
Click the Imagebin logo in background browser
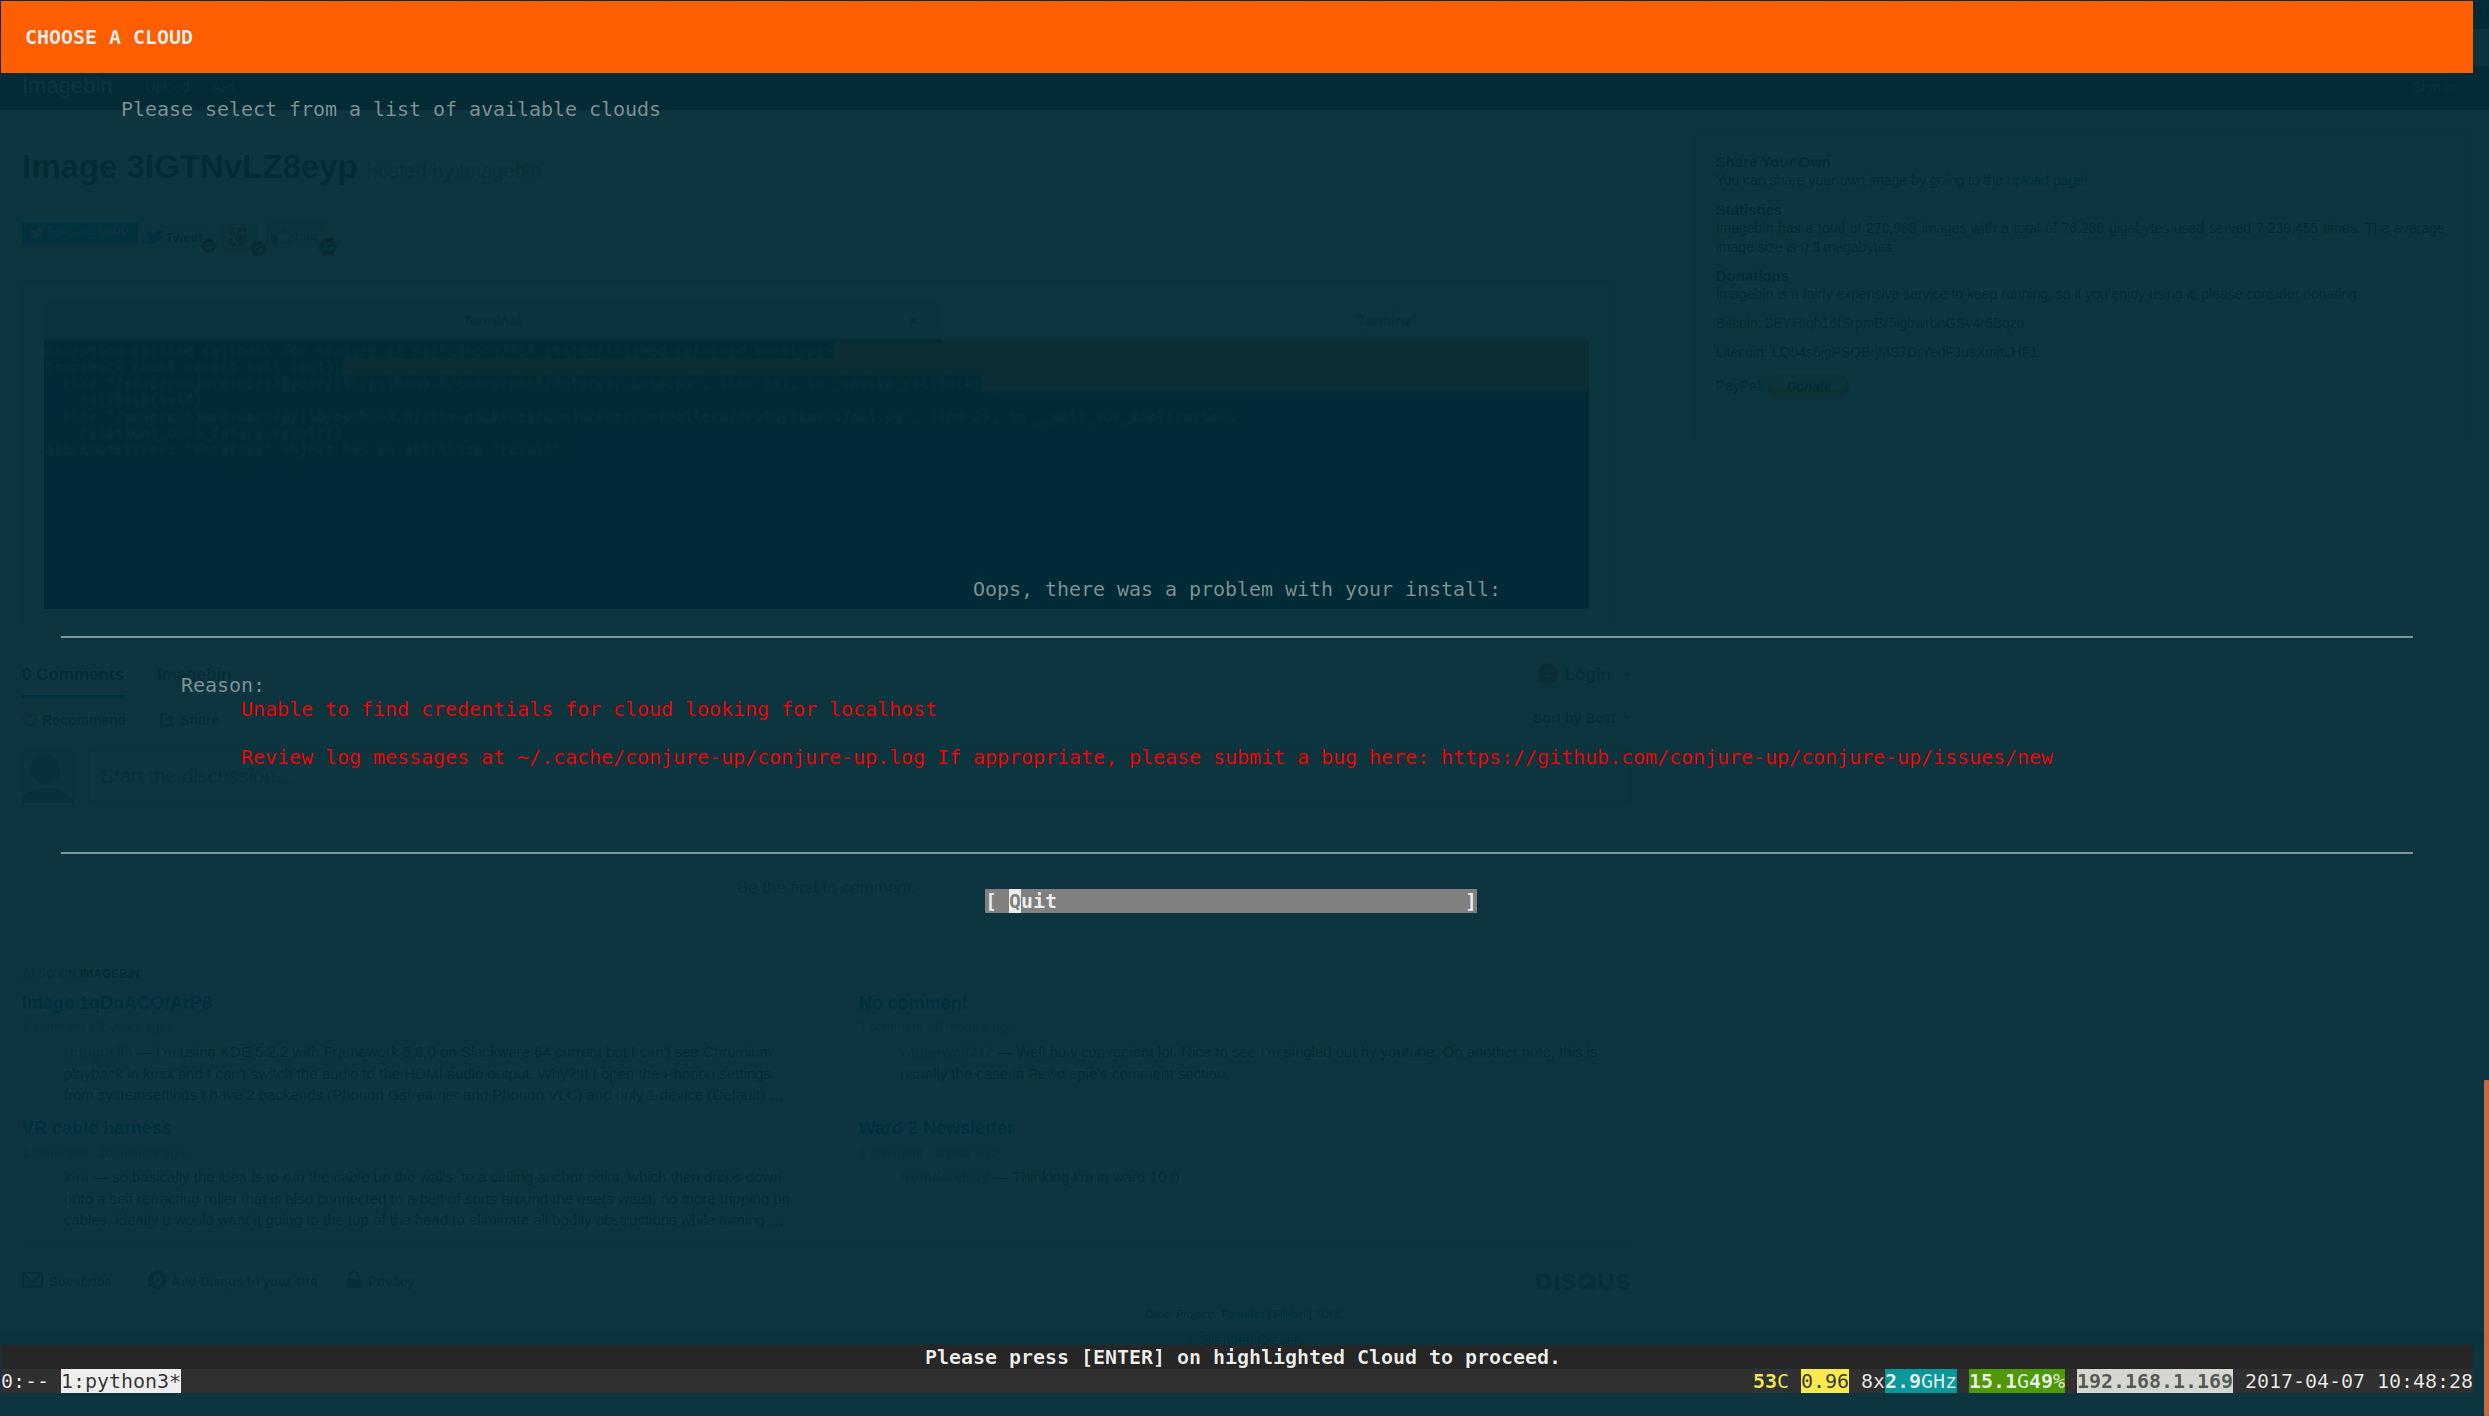[67, 86]
